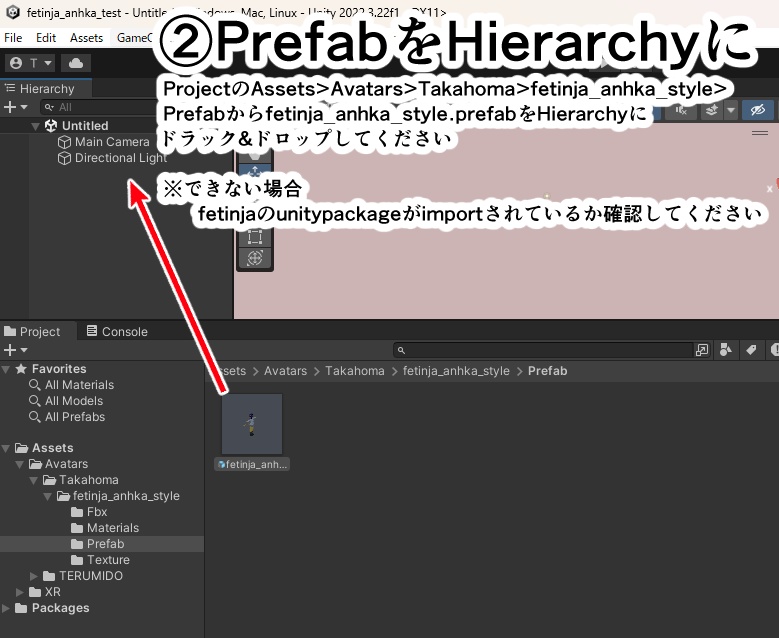This screenshot has height=638, width=779.
Task: Click the Unity scene icon beside Untitled
Action: (51, 126)
